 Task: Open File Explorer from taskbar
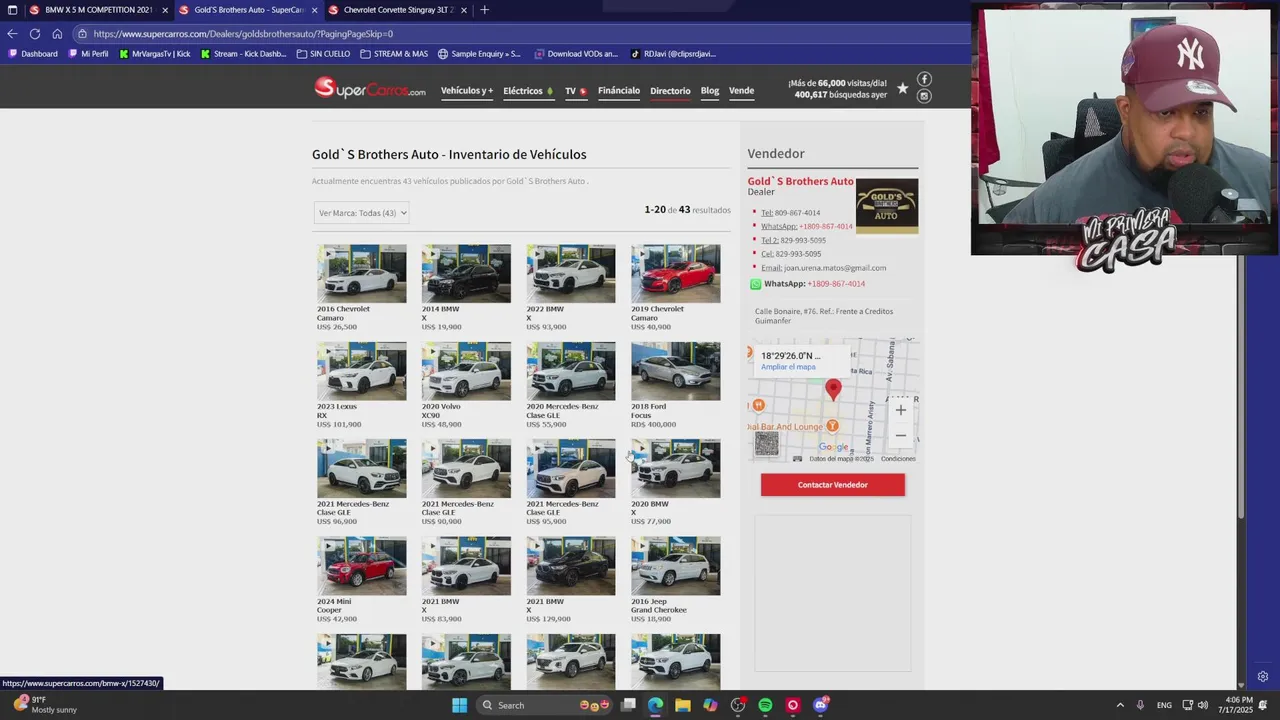pos(683,705)
